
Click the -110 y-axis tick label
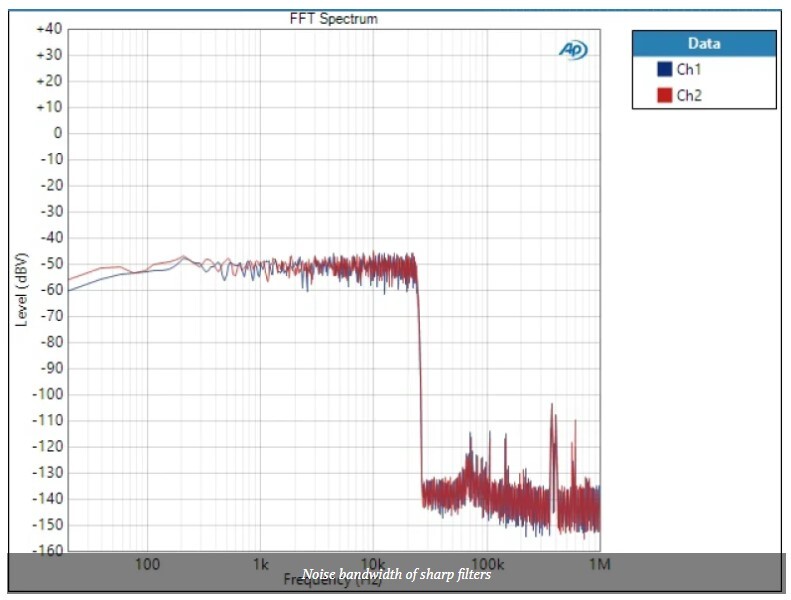point(47,420)
